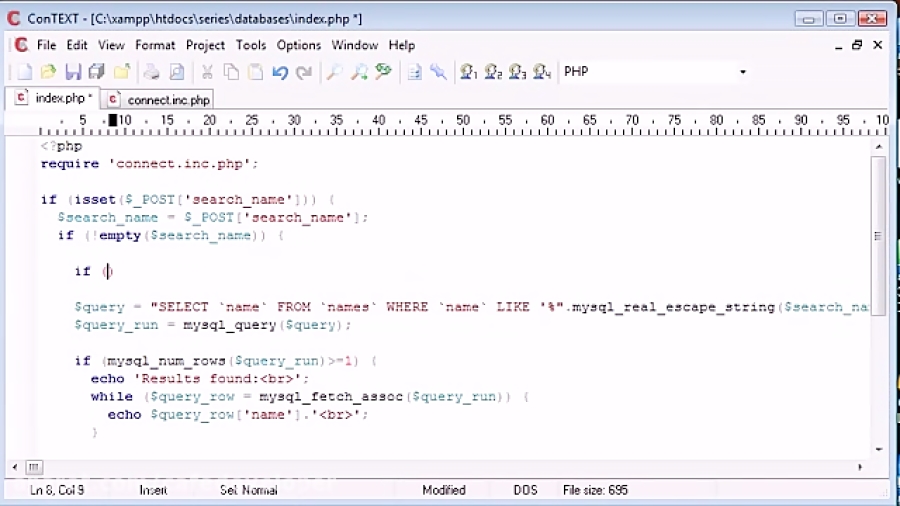Click 'Ln 8, Col 9' in status bar
This screenshot has width=900, height=506.
pos(57,491)
